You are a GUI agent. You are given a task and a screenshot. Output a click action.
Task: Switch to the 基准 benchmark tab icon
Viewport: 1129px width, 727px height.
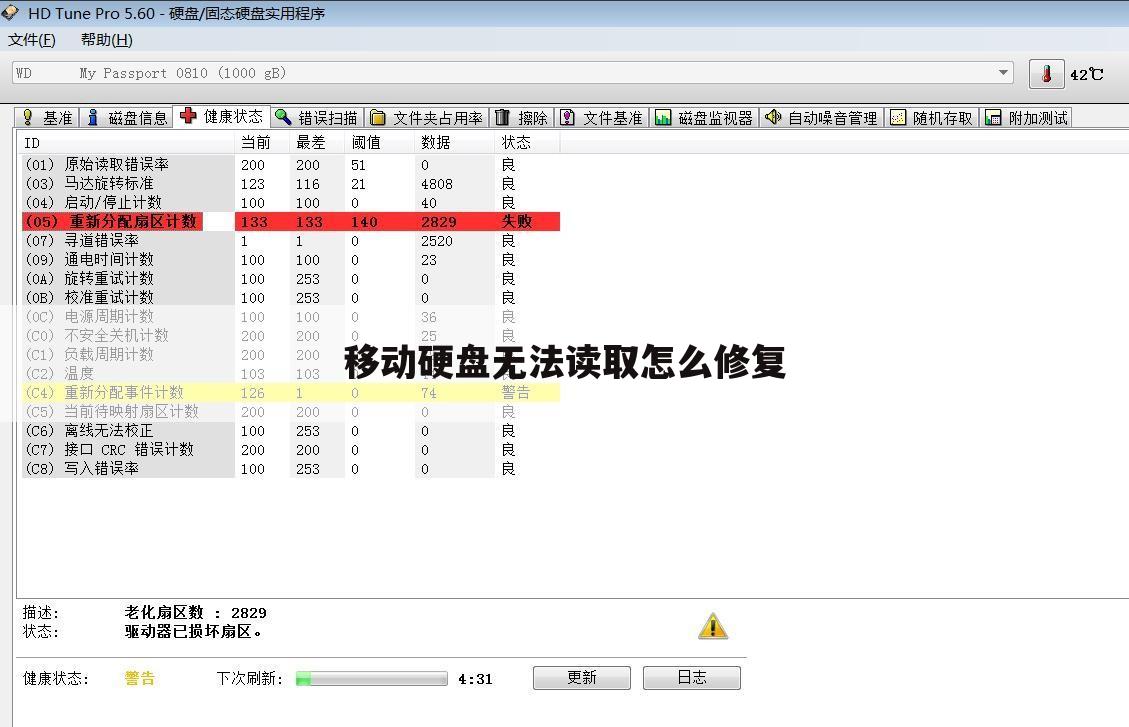tap(48, 117)
